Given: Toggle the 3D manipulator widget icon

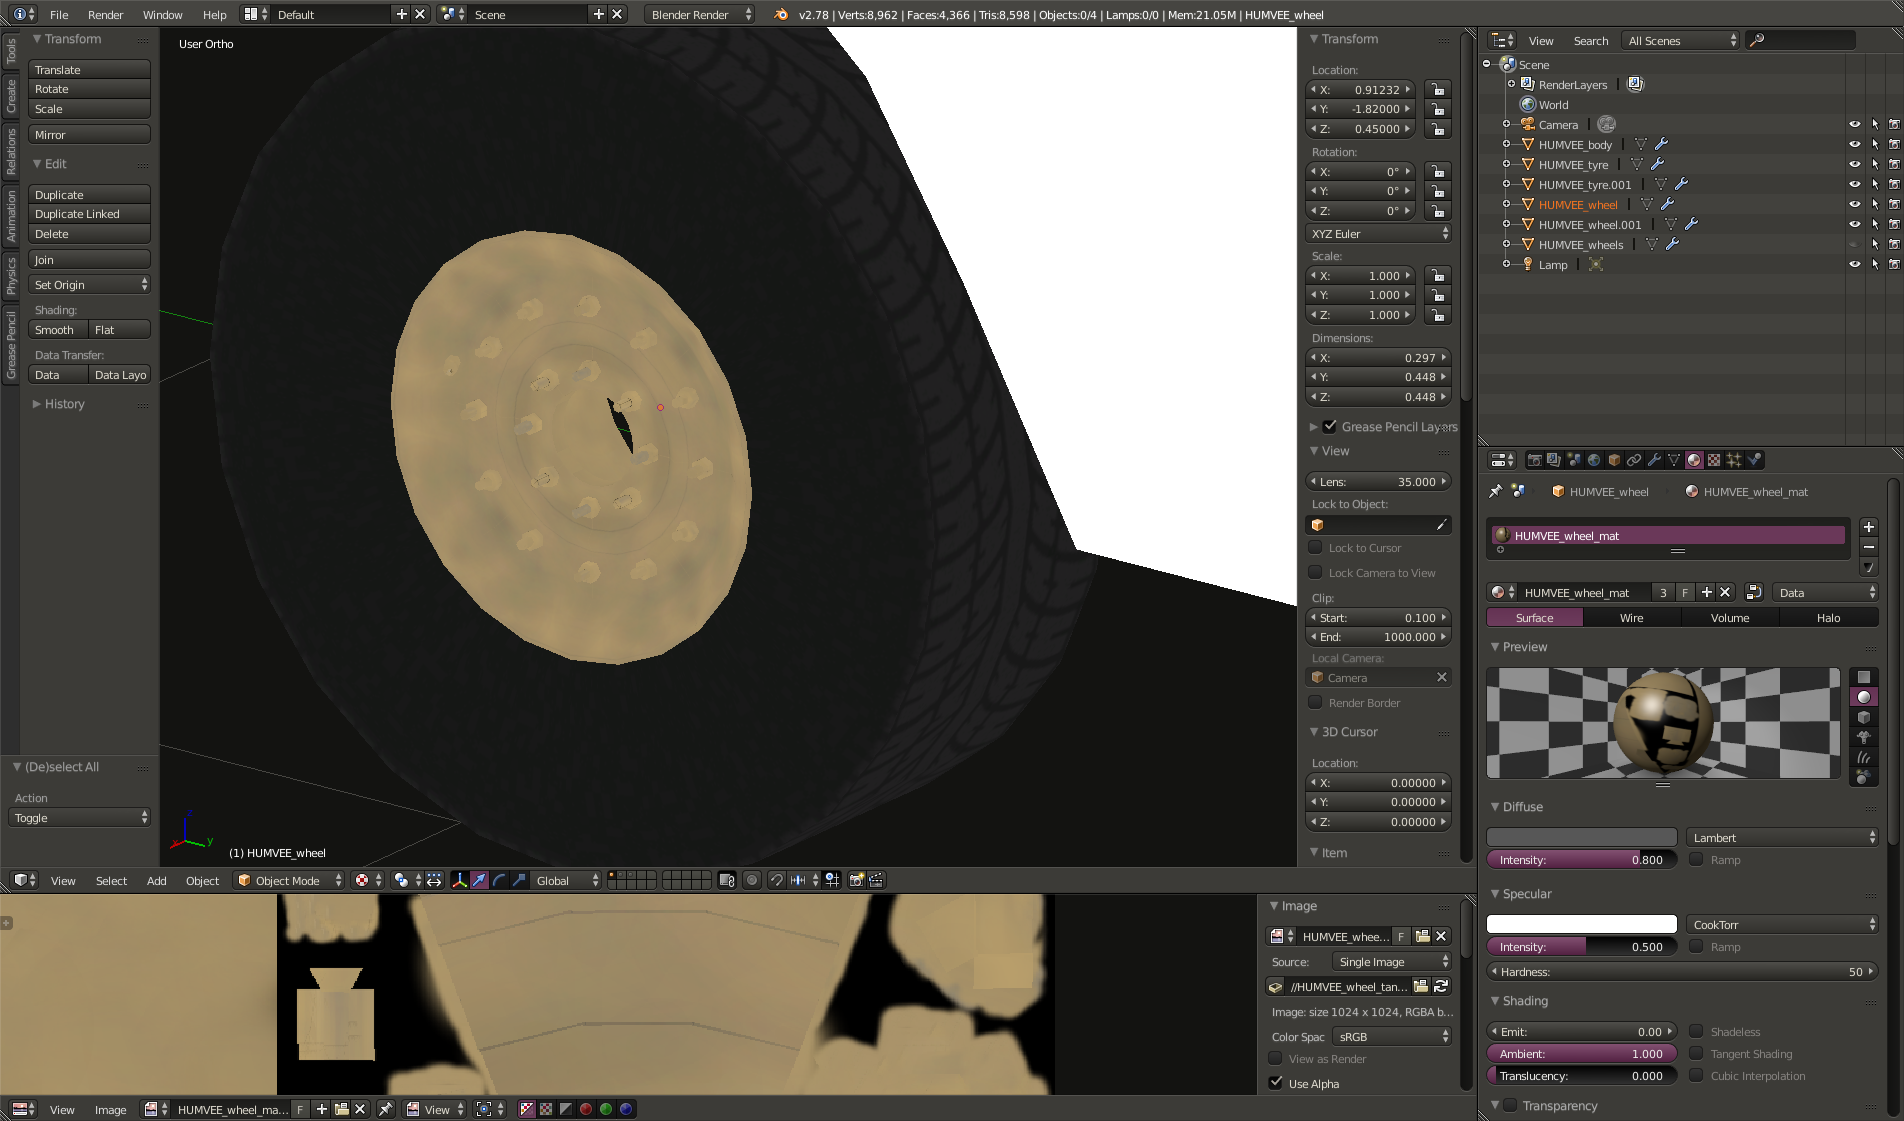Looking at the screenshot, I should [459, 880].
